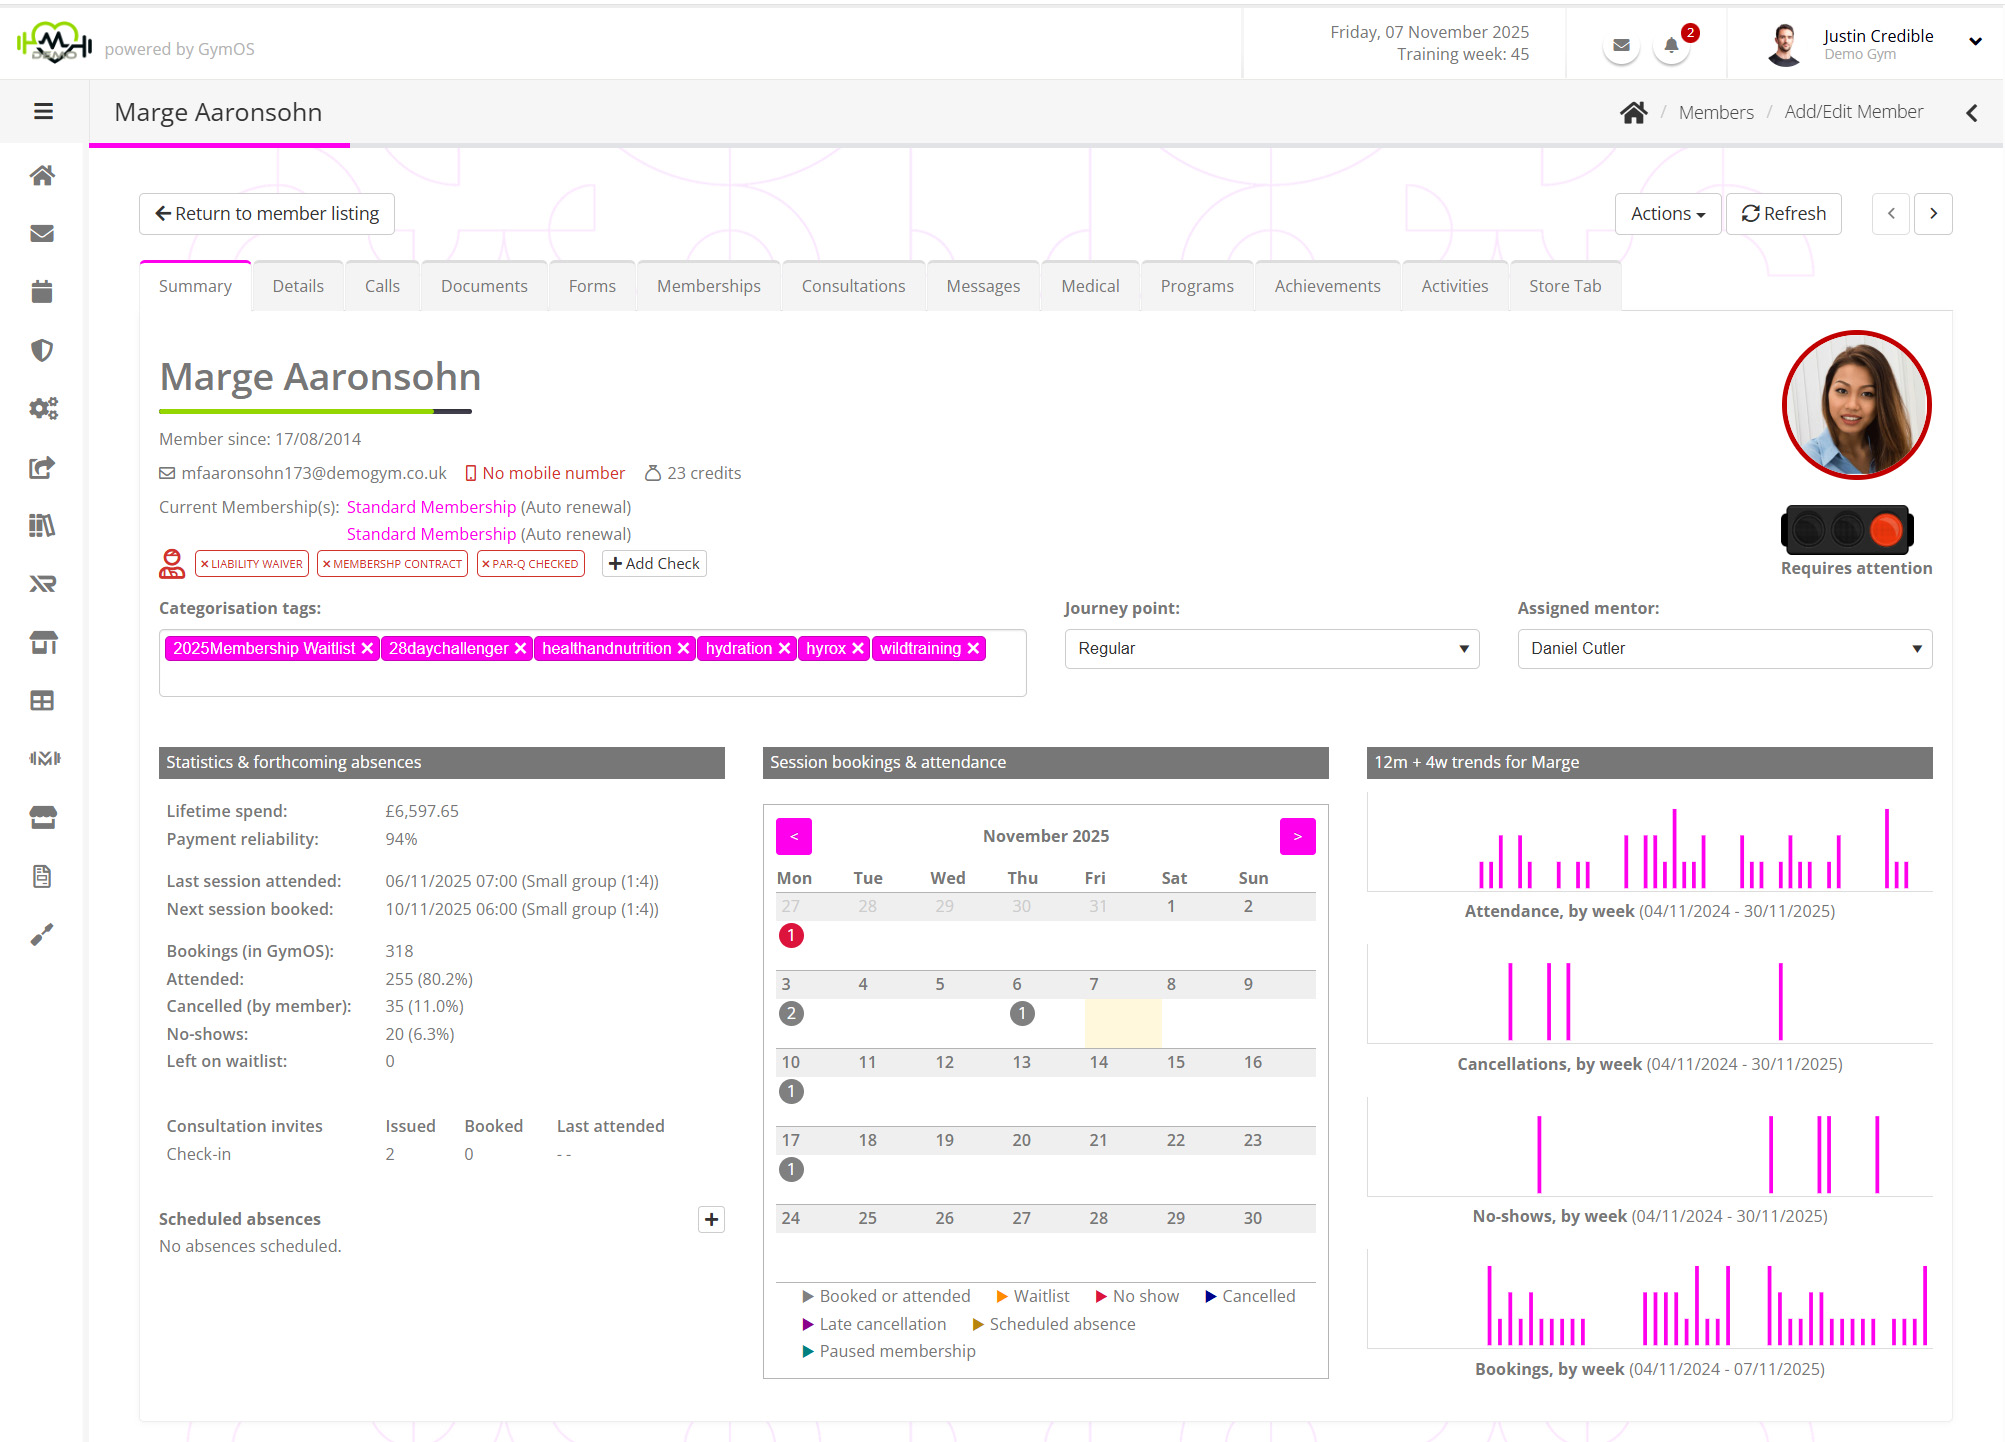
Task: Click the red traffic light status indicator
Action: tap(1885, 530)
